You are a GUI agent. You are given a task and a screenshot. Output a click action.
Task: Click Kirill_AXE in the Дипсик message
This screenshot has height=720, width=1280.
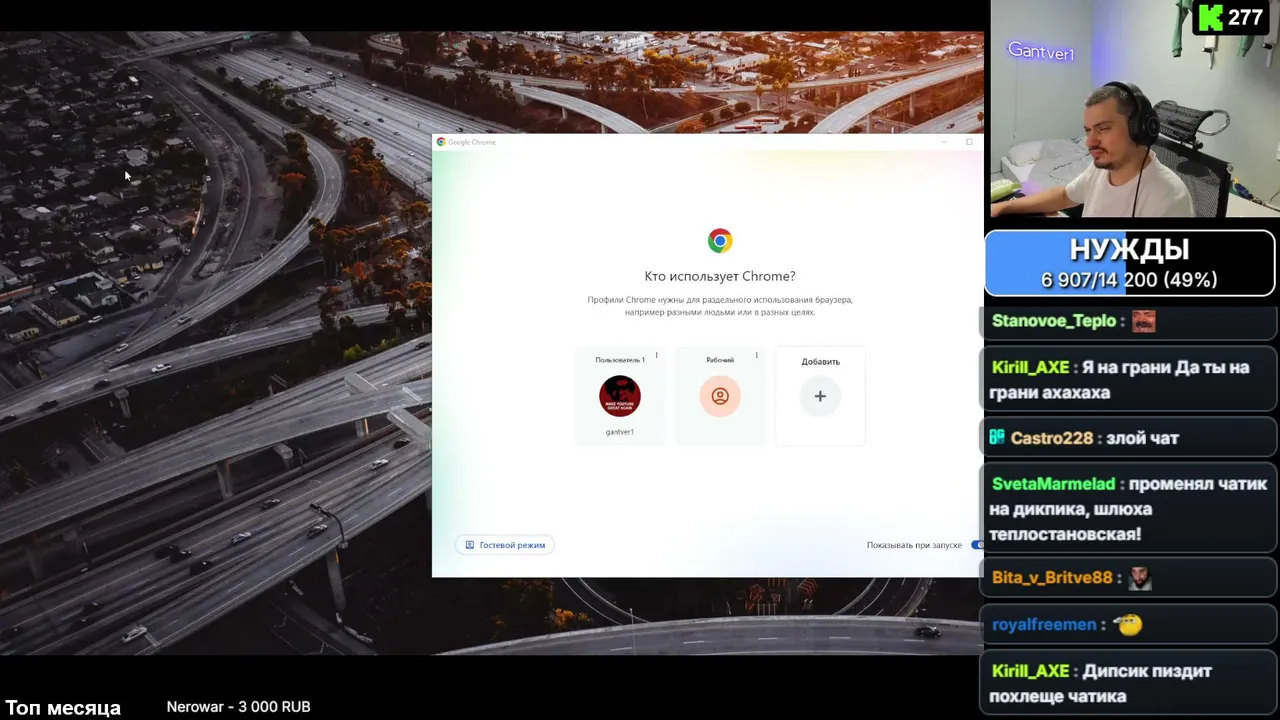coord(1031,671)
